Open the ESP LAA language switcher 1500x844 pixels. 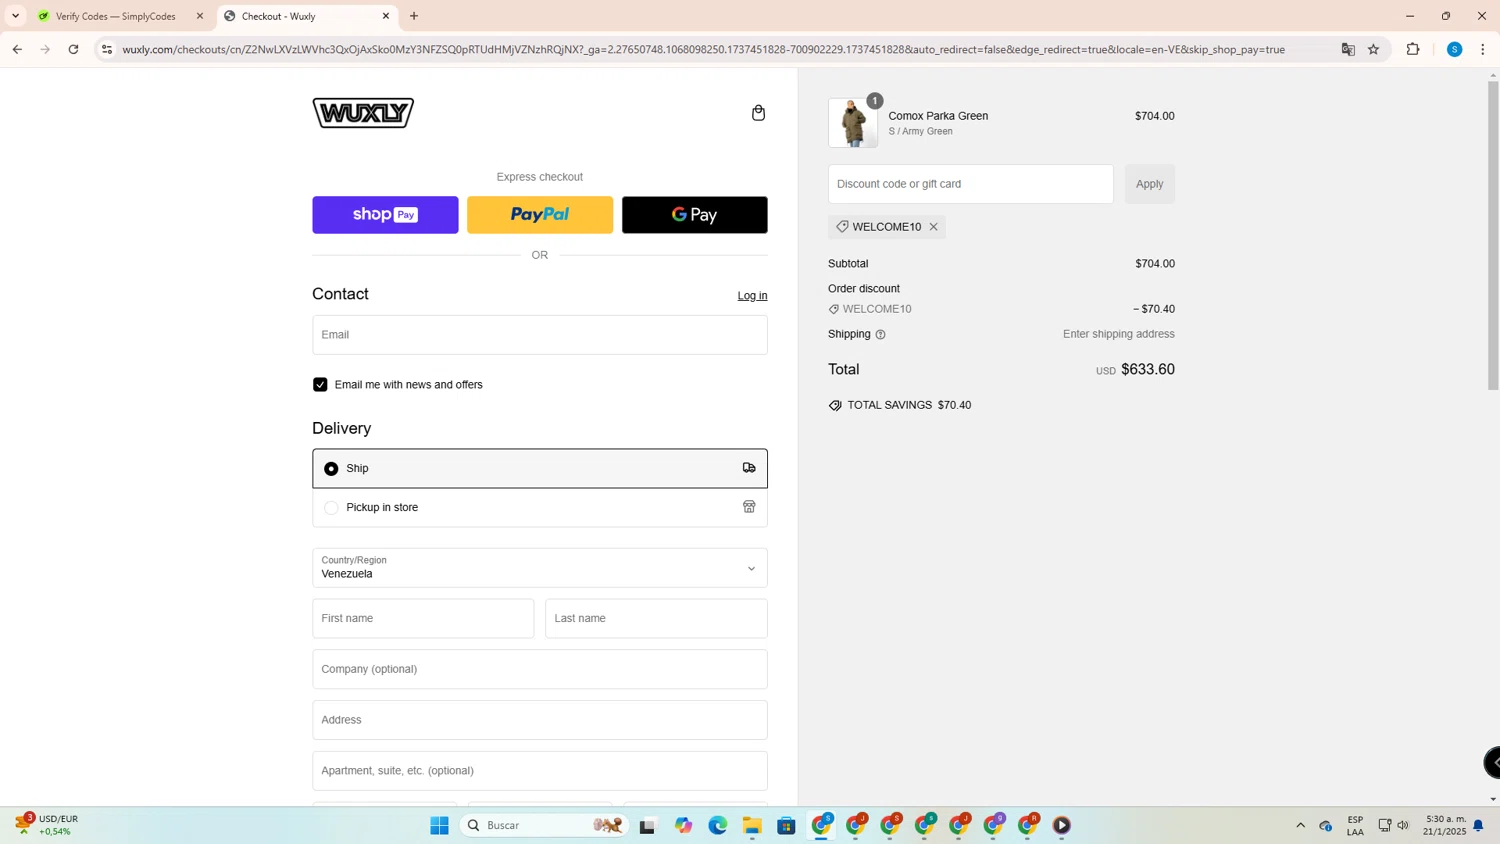pyautogui.click(x=1355, y=826)
